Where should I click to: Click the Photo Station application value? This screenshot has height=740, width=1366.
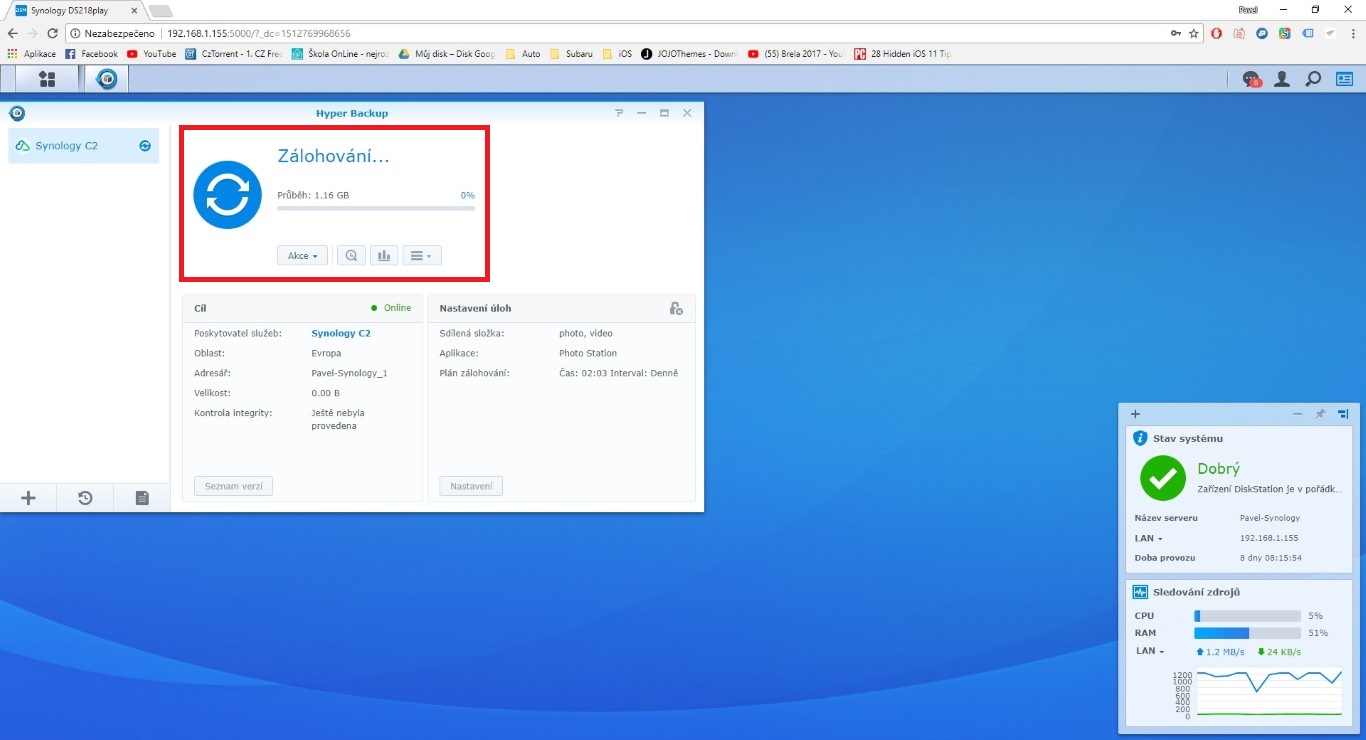(x=588, y=353)
